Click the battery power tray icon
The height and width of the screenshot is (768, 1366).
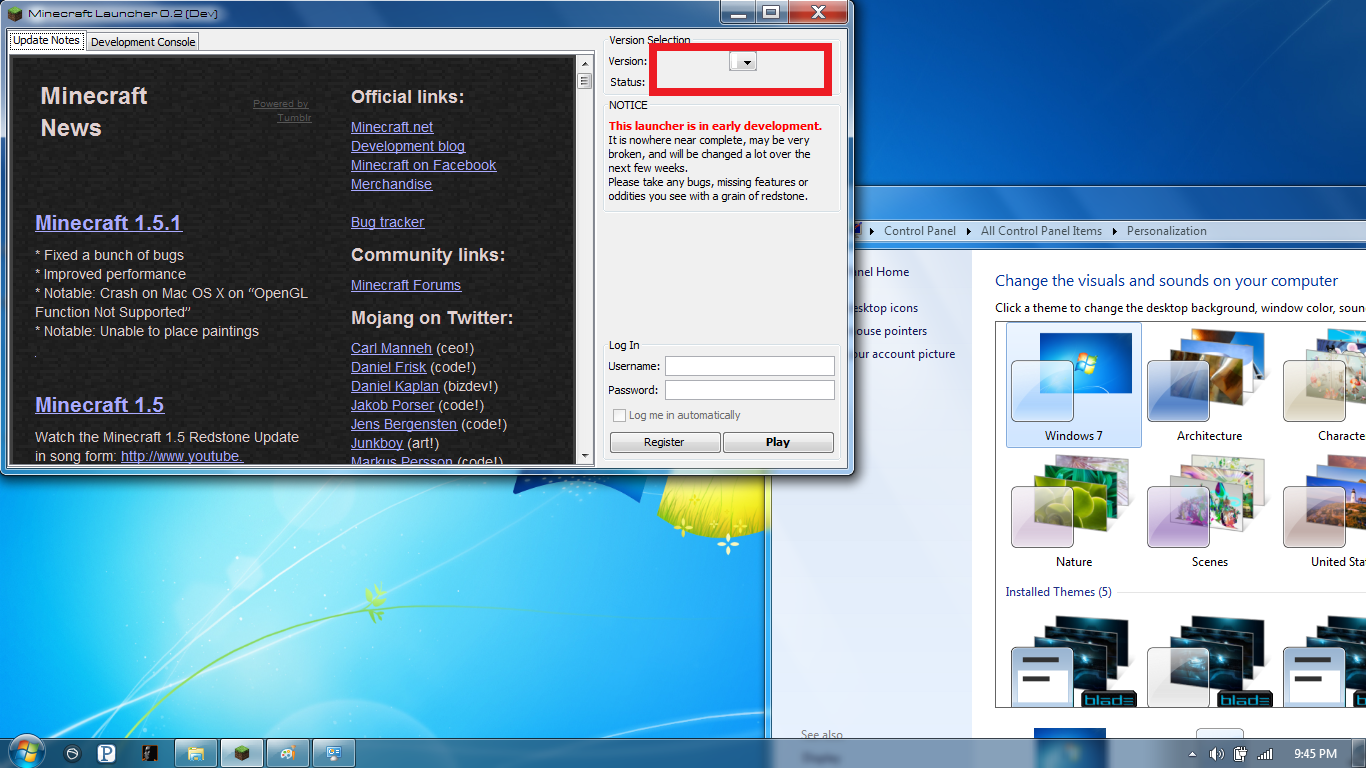tap(1241, 753)
